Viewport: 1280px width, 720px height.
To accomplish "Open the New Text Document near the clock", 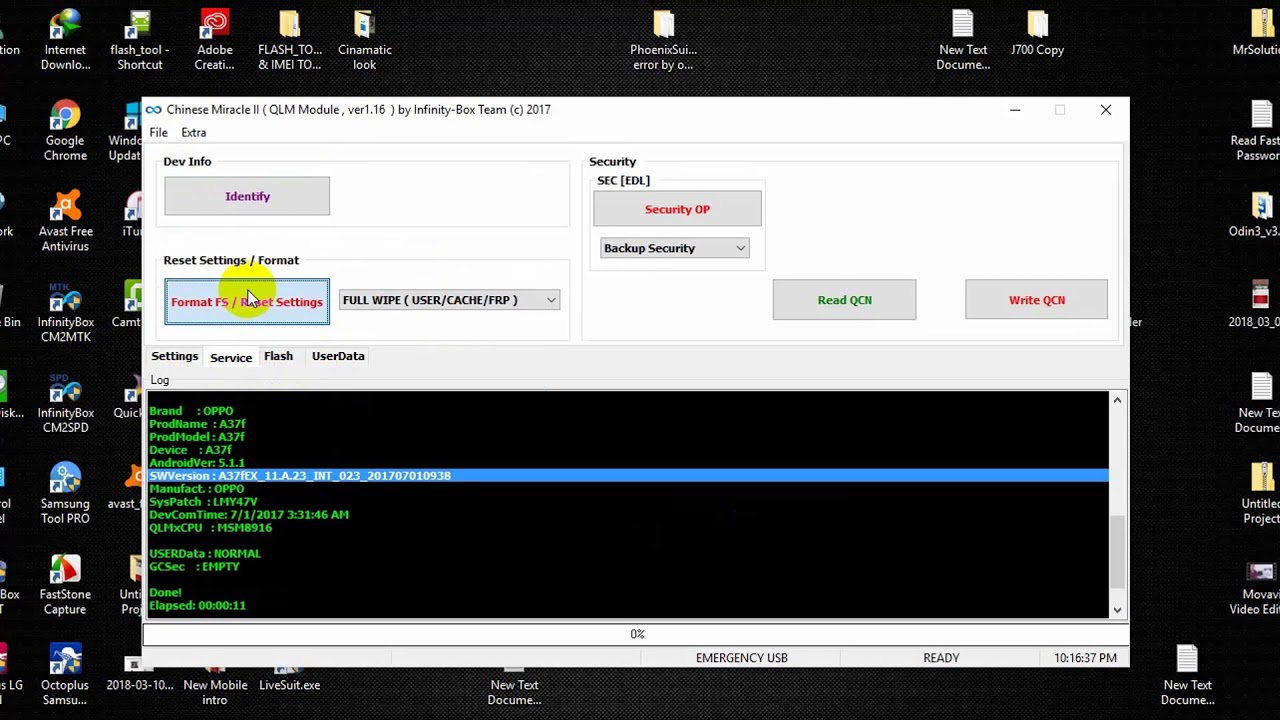I will [1187, 676].
